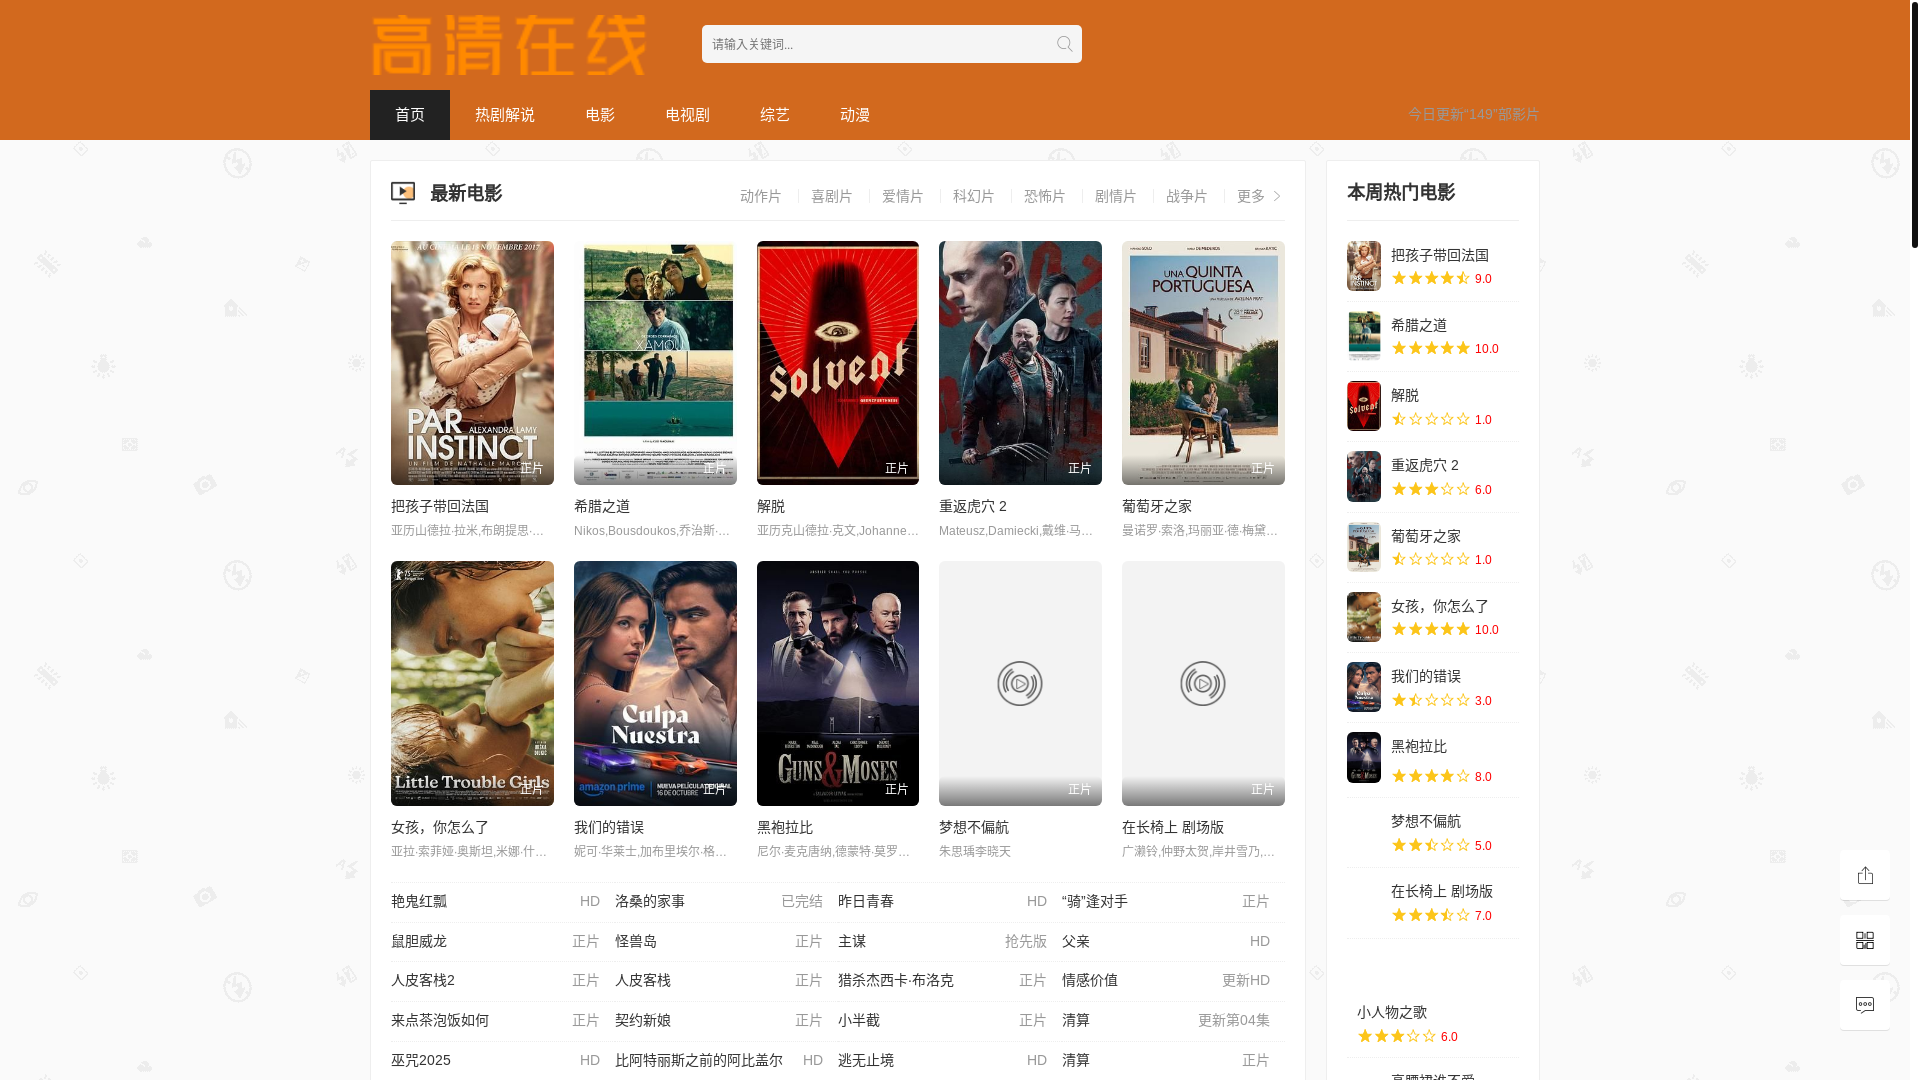Click the 梦想不偏航 placeholder play icon
The height and width of the screenshot is (1080, 1920).
click(1019, 684)
